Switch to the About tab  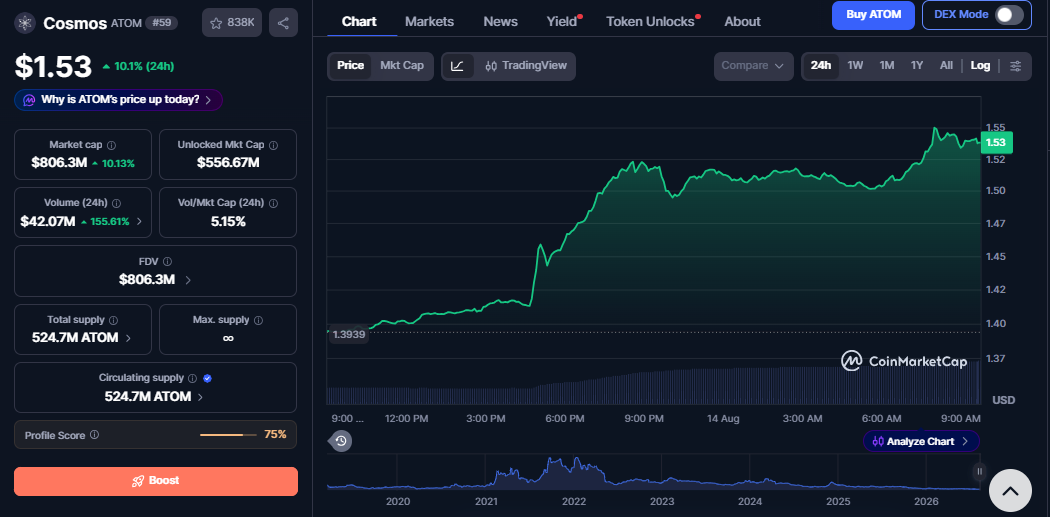click(x=742, y=21)
